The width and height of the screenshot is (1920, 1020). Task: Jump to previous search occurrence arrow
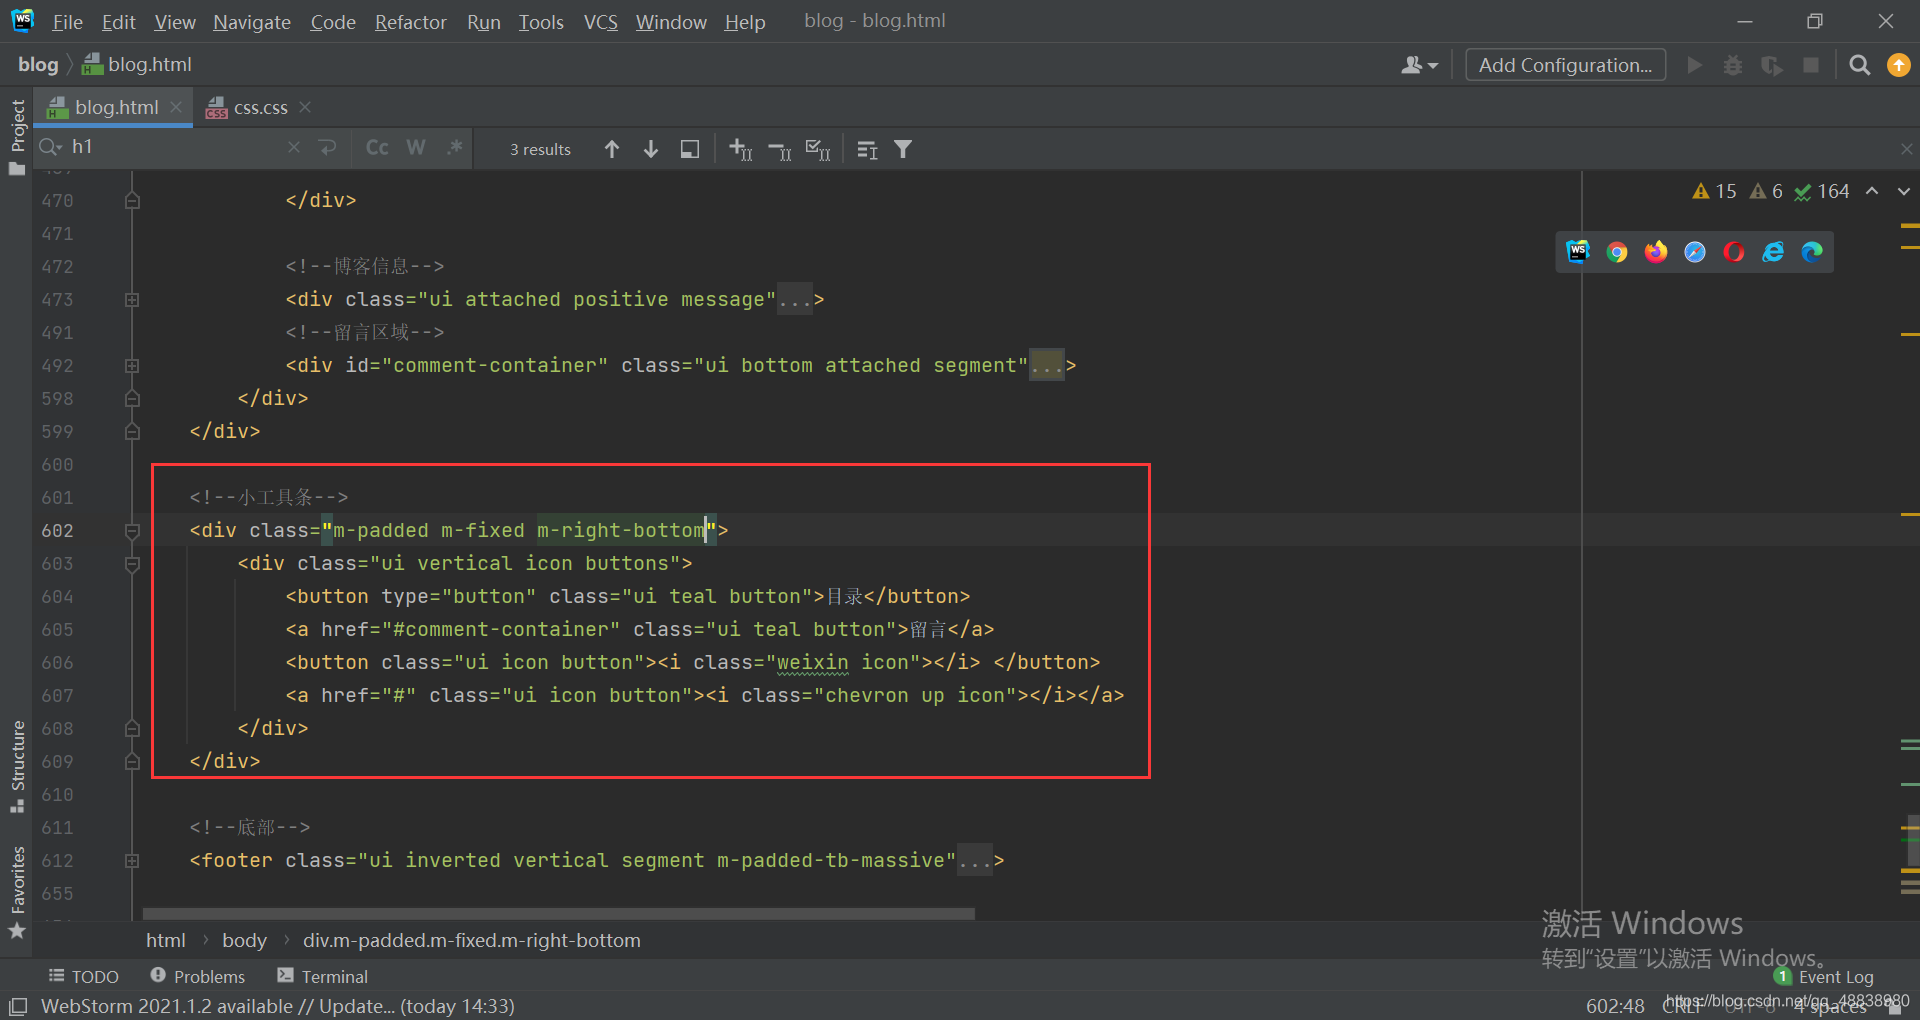pos(612,149)
